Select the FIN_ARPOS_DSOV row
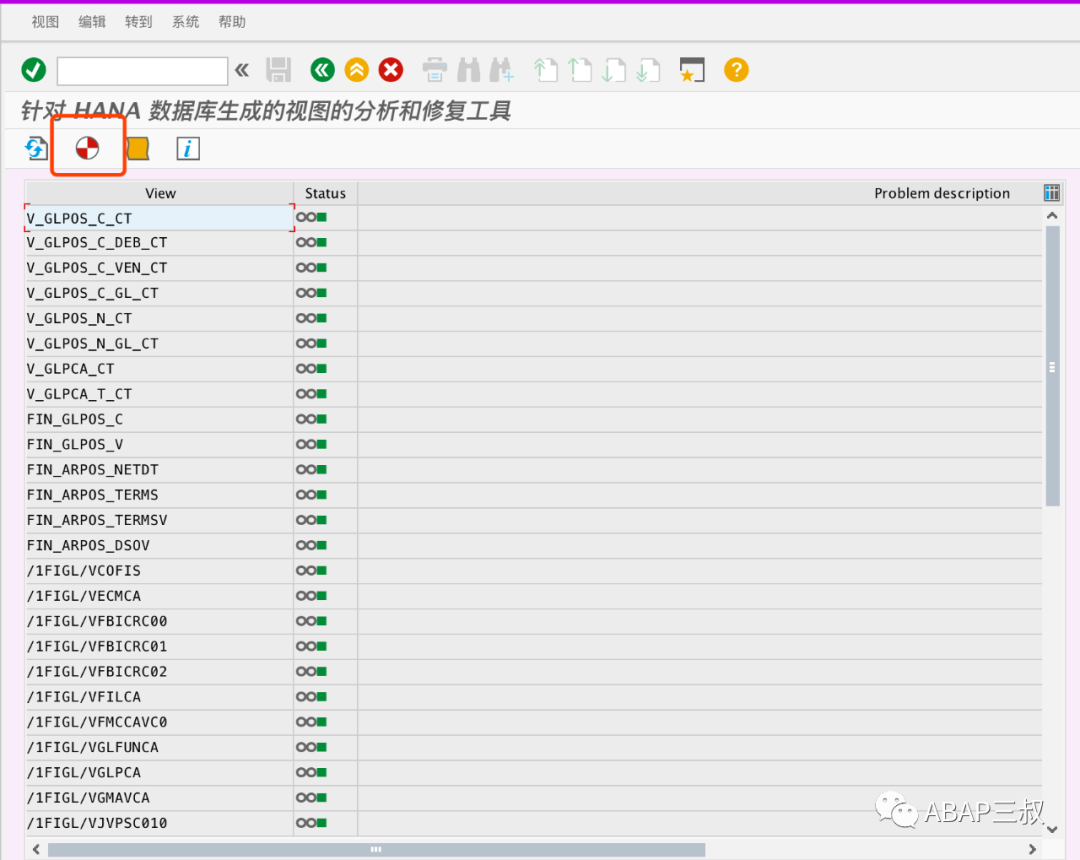 [x=533, y=545]
